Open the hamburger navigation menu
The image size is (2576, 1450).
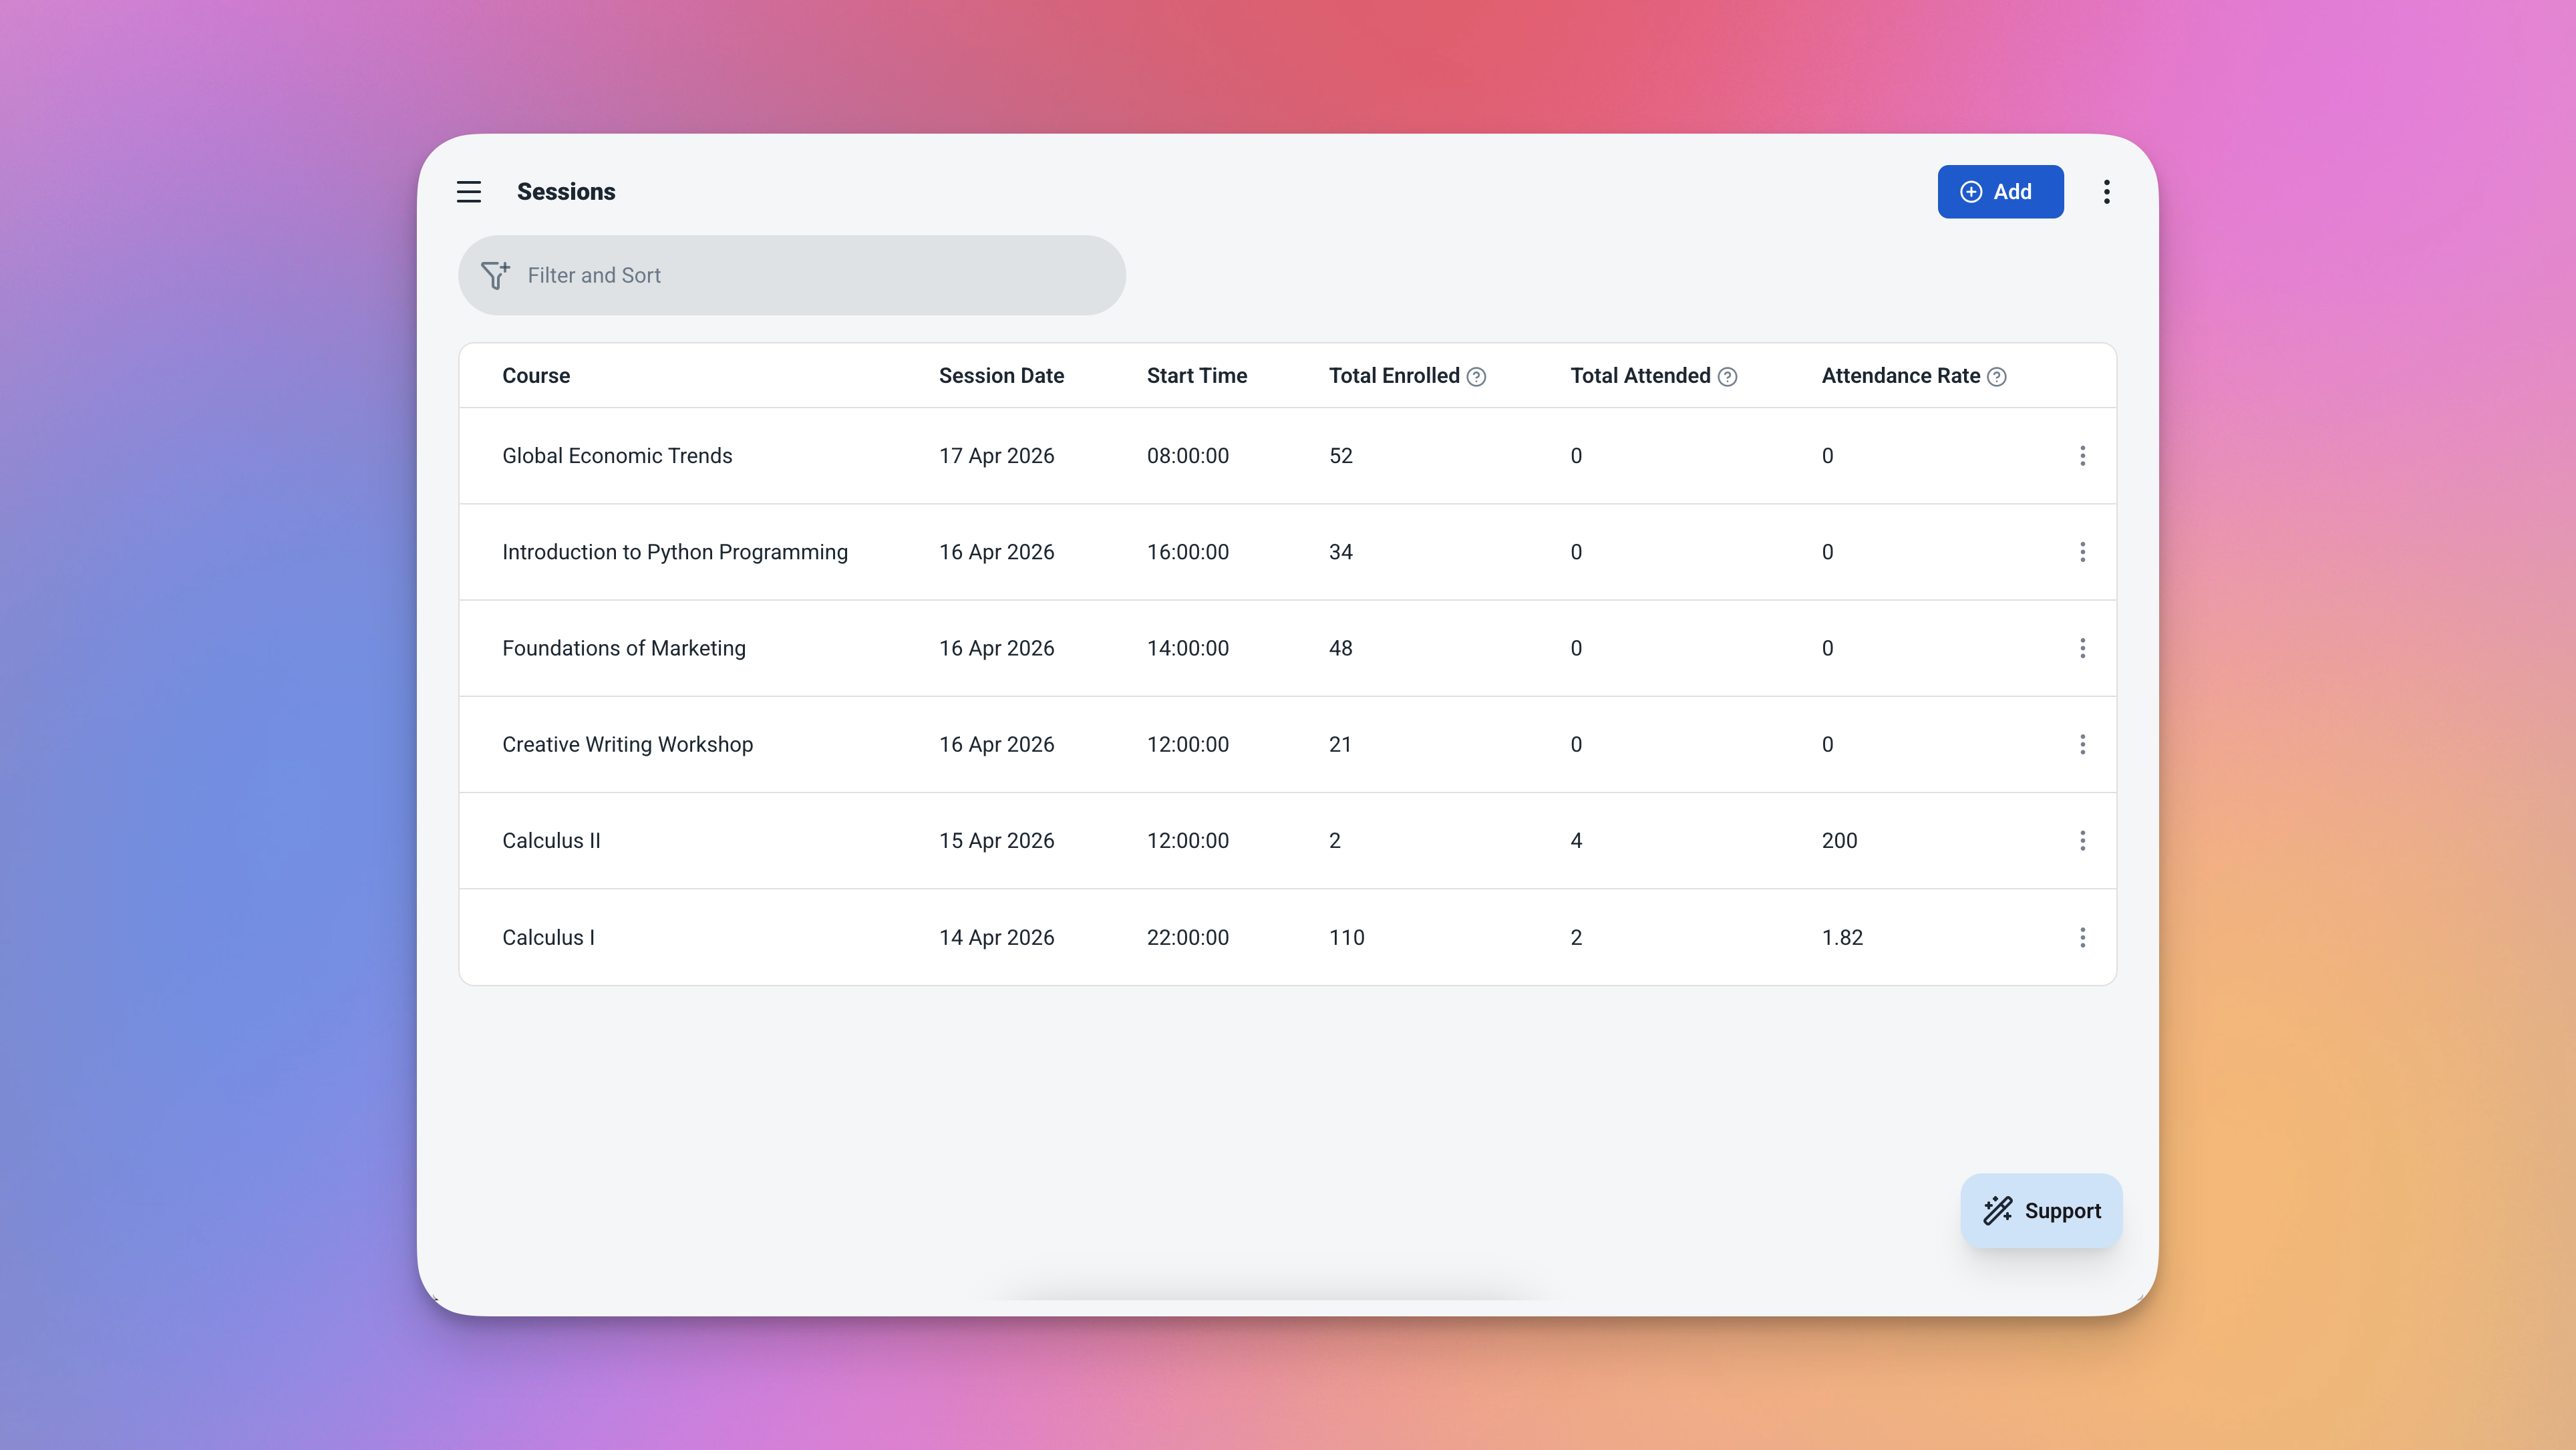[469, 191]
